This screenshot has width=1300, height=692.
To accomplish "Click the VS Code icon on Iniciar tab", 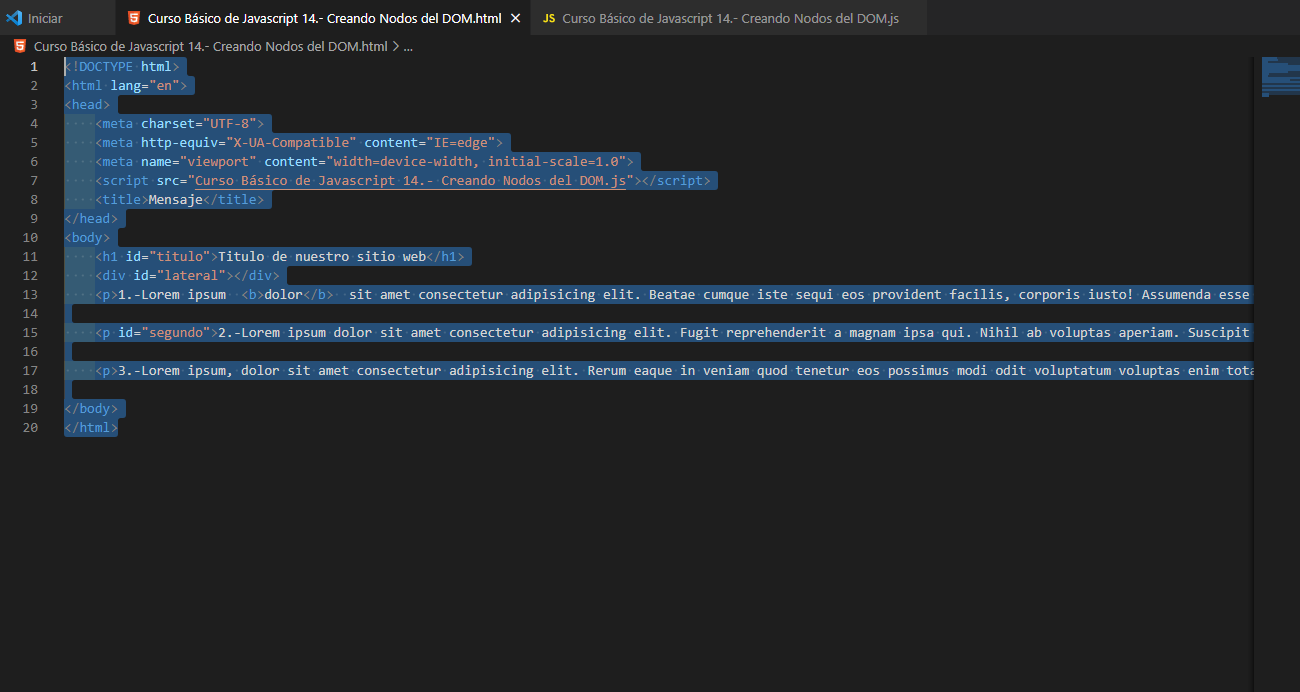I will 14,18.
